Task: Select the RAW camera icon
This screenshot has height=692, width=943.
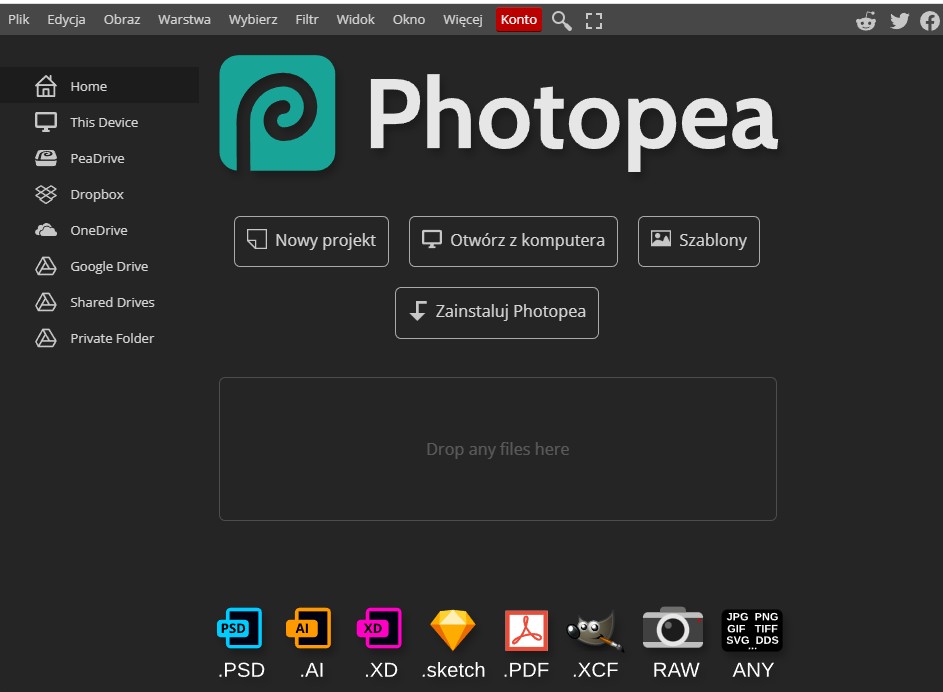Action: [673, 628]
